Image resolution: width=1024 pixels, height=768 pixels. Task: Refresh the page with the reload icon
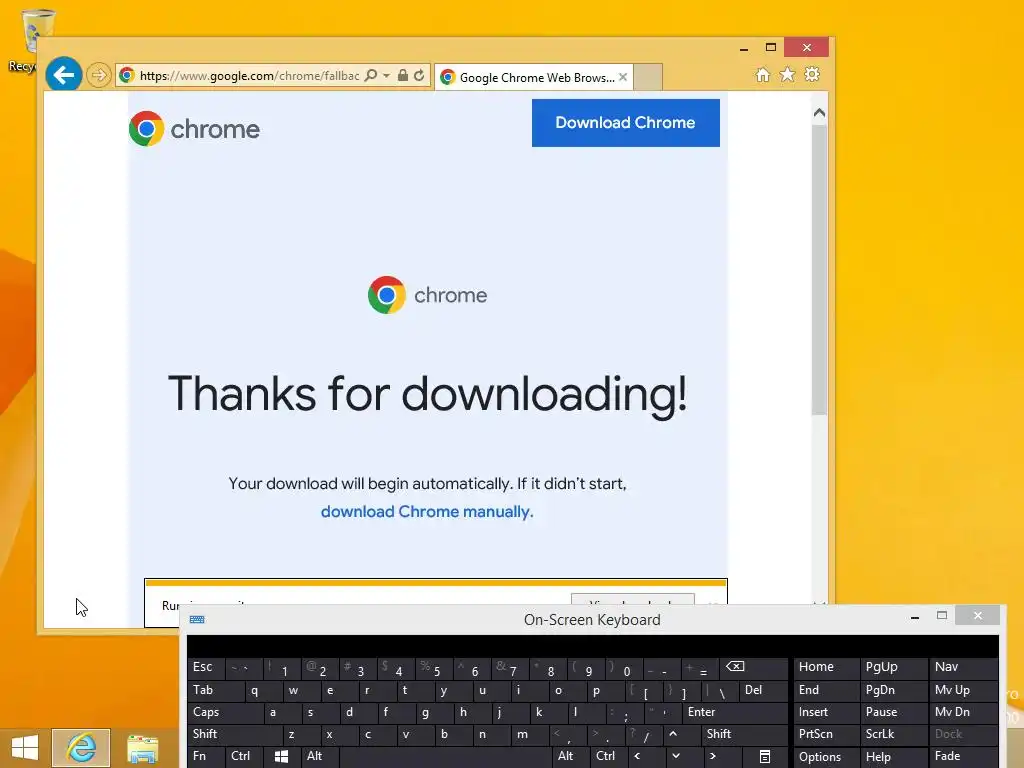pos(419,75)
